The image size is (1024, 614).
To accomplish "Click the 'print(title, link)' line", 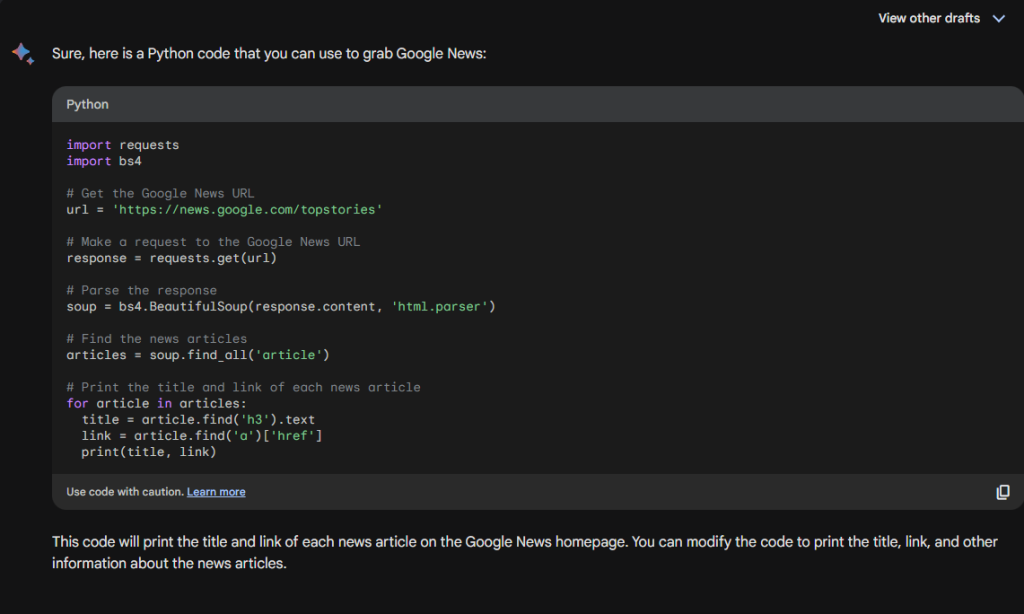I will (x=149, y=452).
